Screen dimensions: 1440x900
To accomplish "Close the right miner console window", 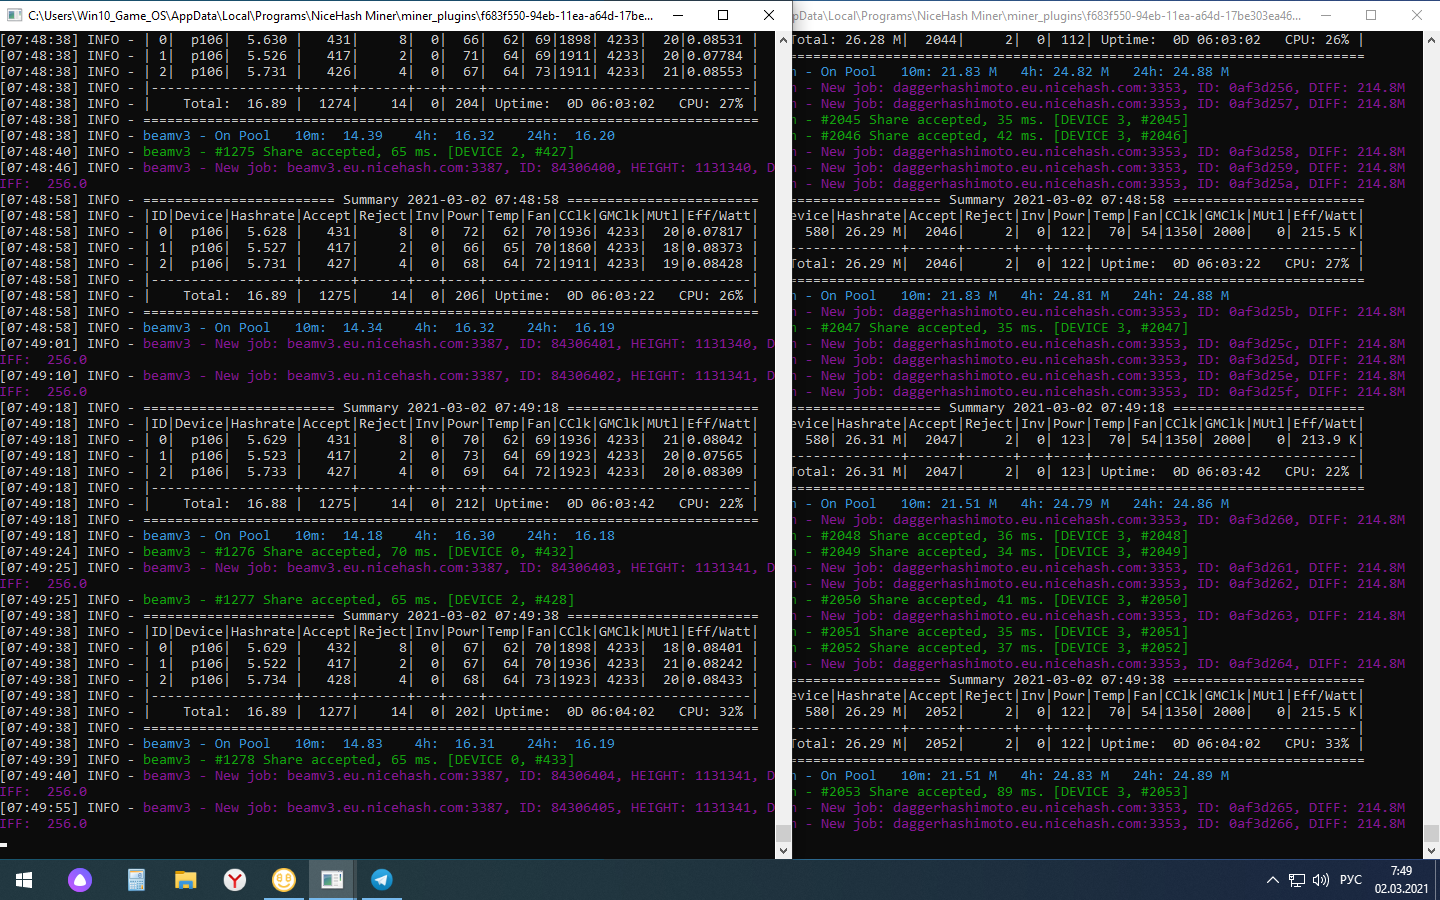I will click(x=1417, y=15).
